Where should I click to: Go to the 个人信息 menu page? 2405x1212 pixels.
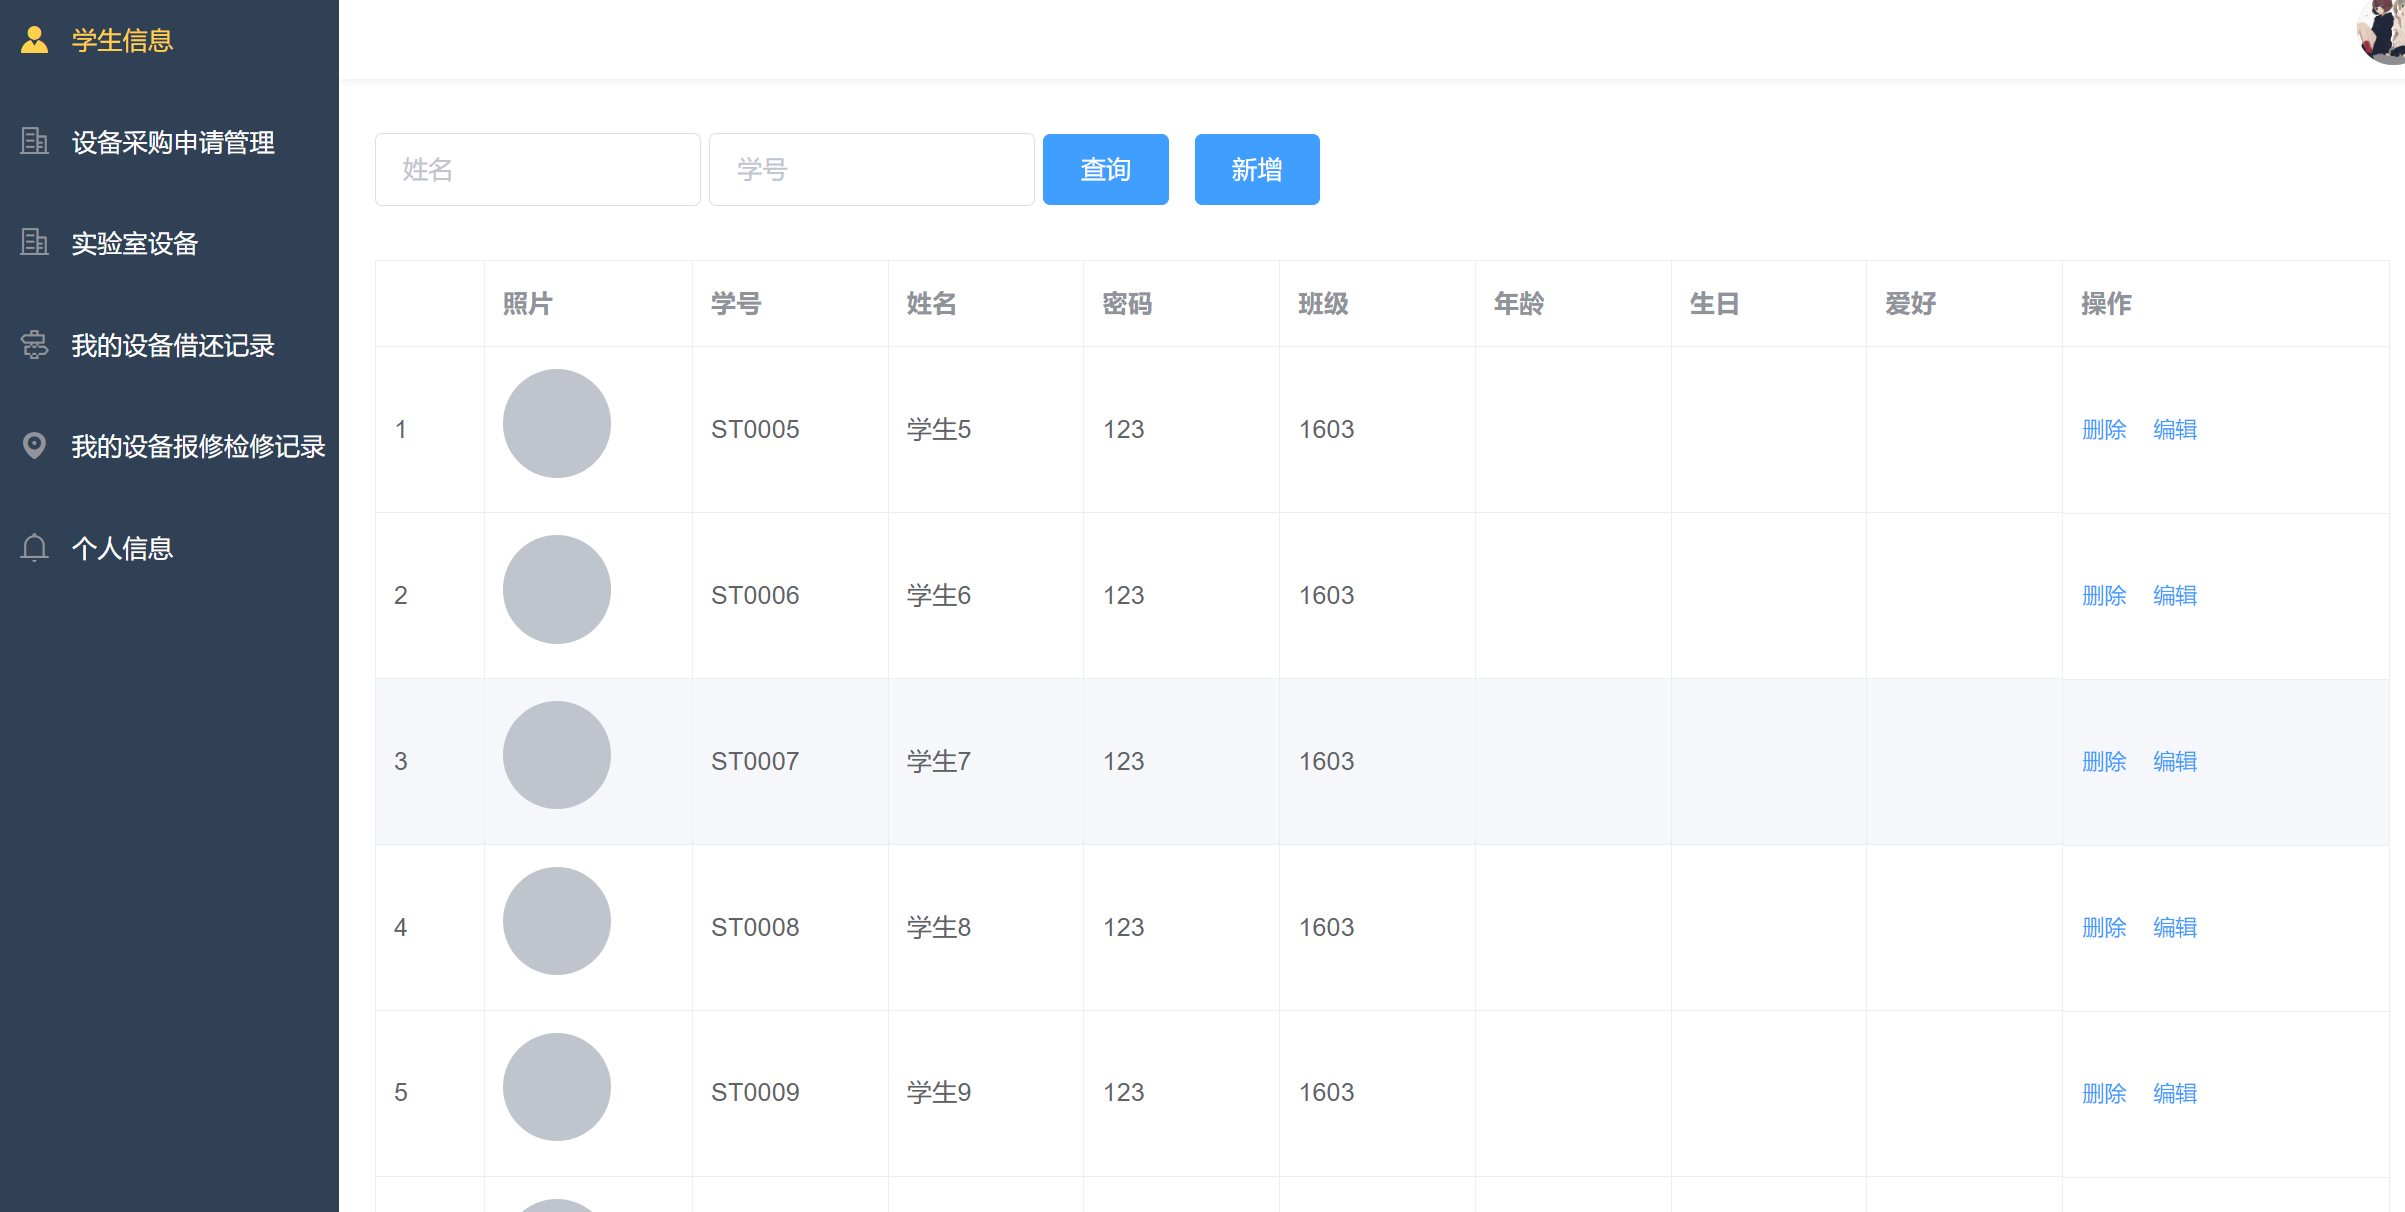coord(122,548)
